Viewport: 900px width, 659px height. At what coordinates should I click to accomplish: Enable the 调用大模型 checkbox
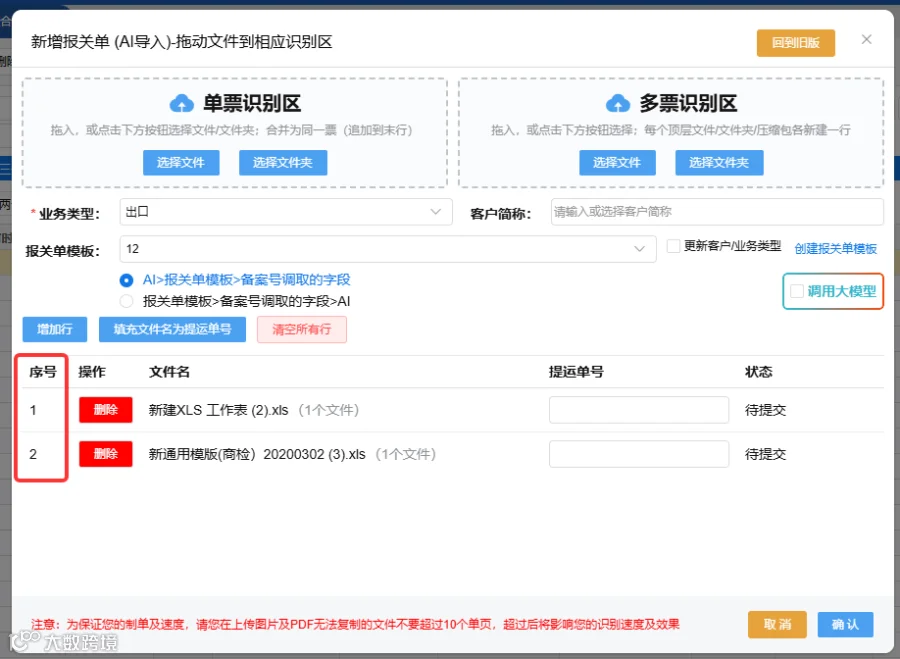[797, 291]
